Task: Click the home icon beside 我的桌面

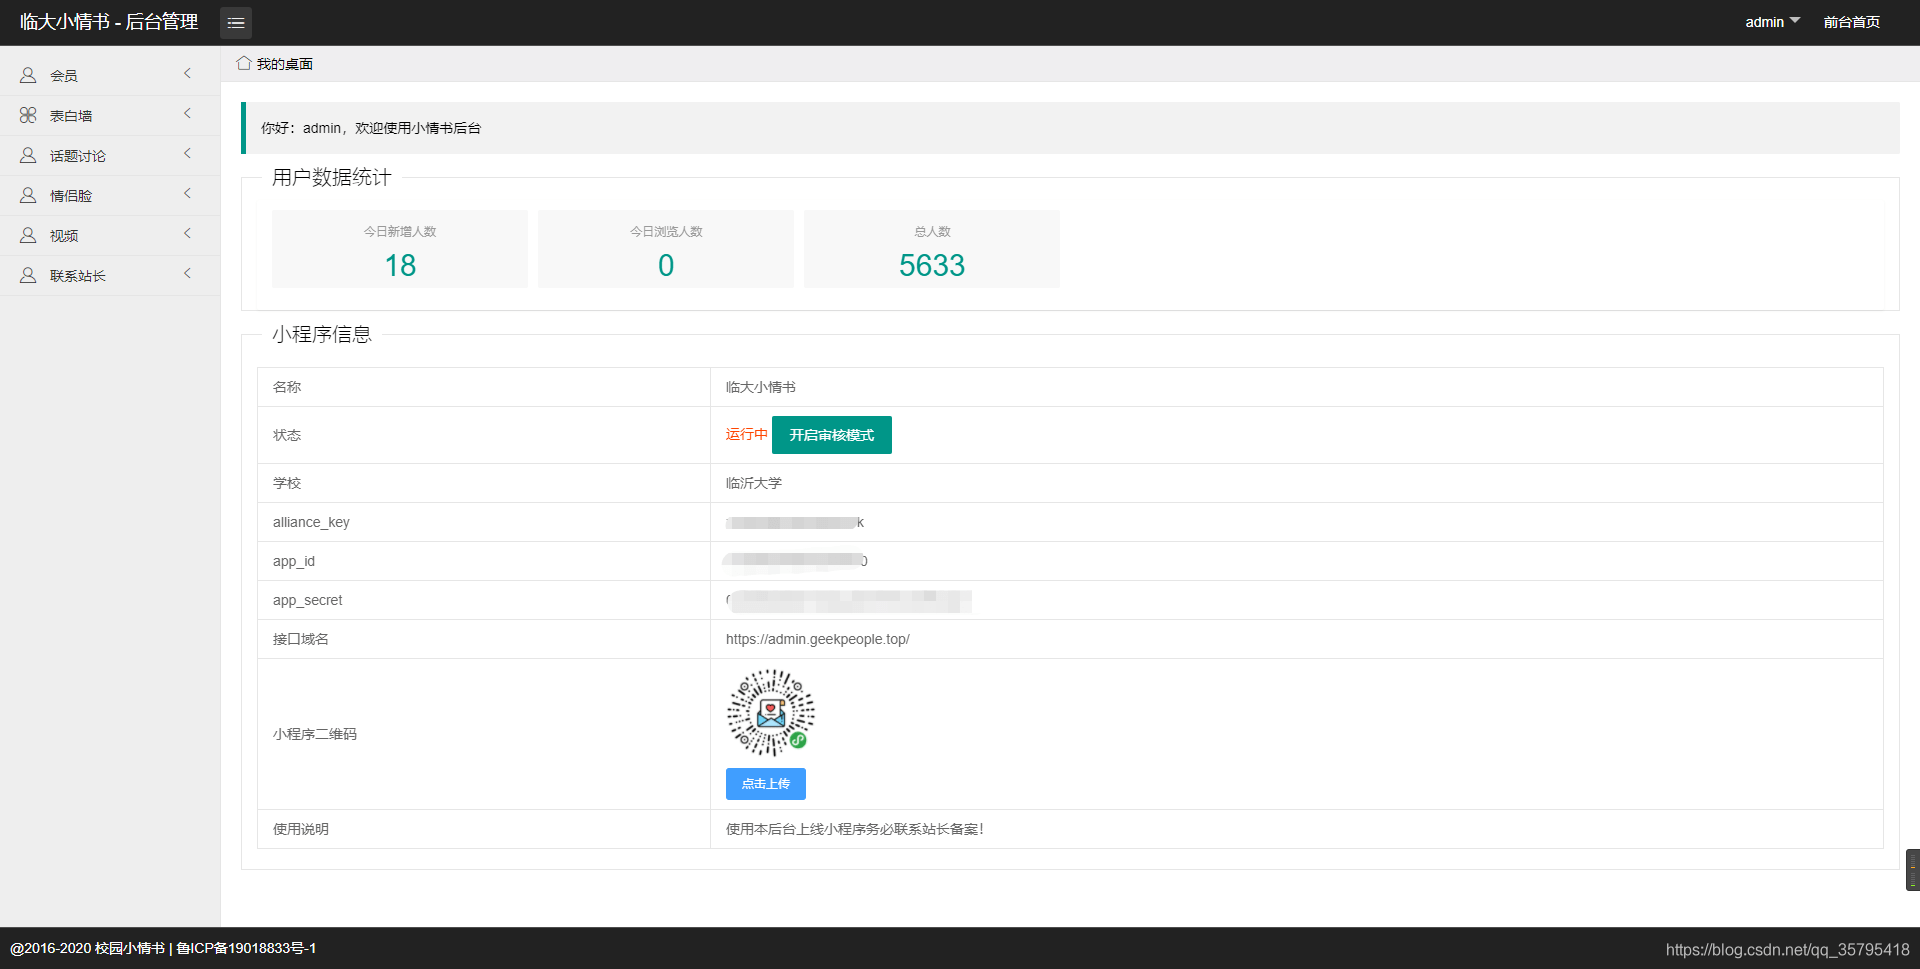Action: (x=244, y=63)
